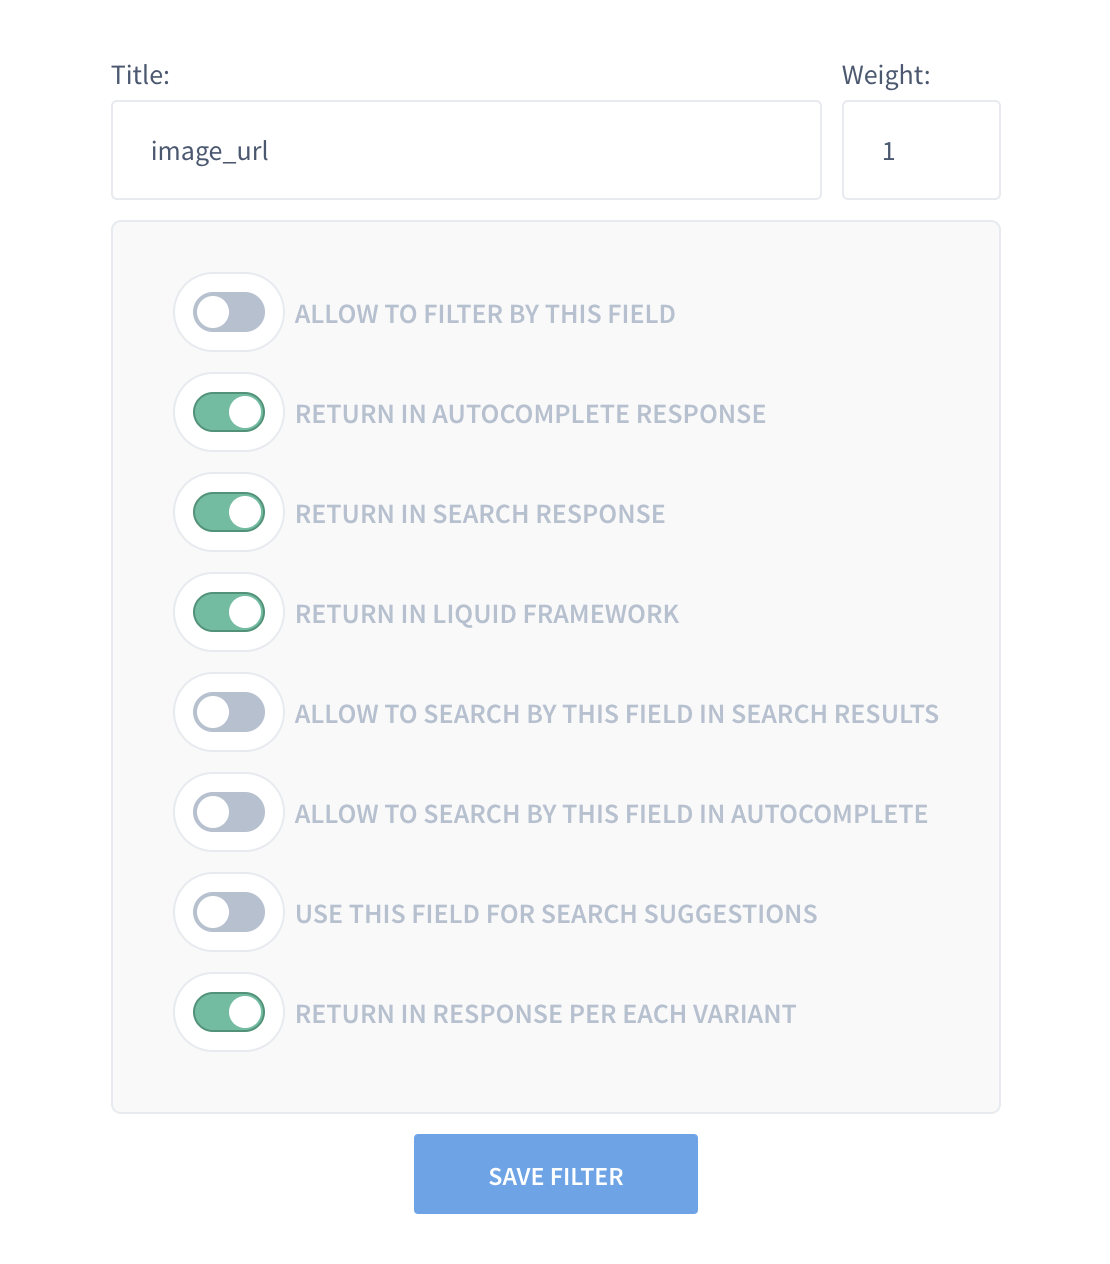The image size is (1110, 1264).
Task: Focus the Title input containing image_url
Action: click(465, 150)
